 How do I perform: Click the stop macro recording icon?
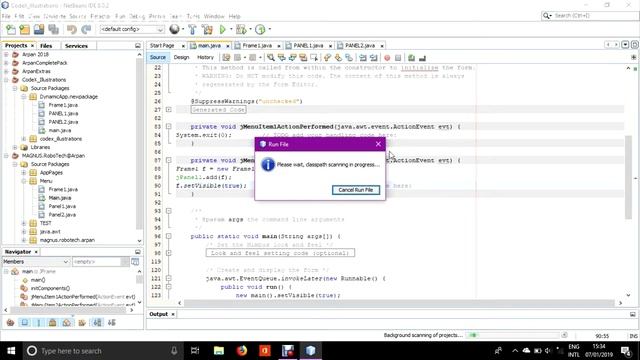(398, 58)
